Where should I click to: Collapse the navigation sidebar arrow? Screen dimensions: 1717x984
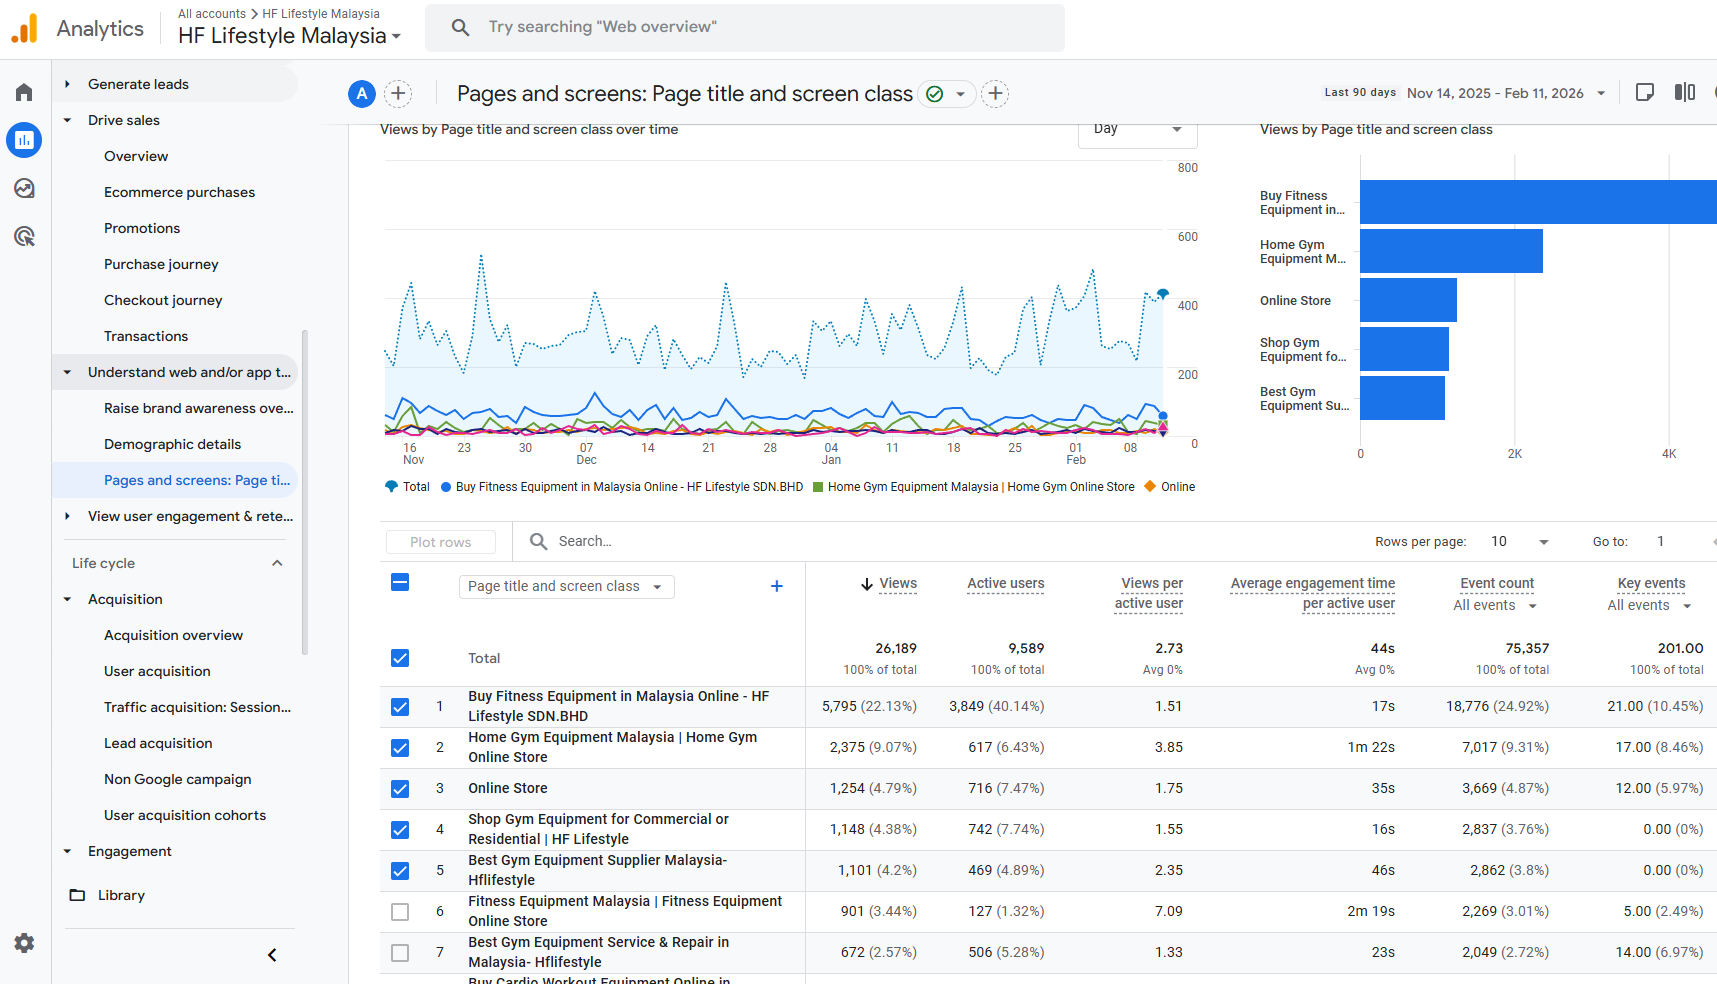(x=272, y=955)
